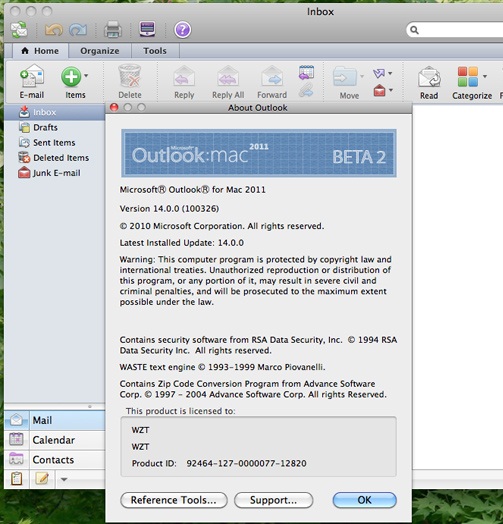
Task: Click the Attachment paperclip icon
Action: tap(306, 90)
